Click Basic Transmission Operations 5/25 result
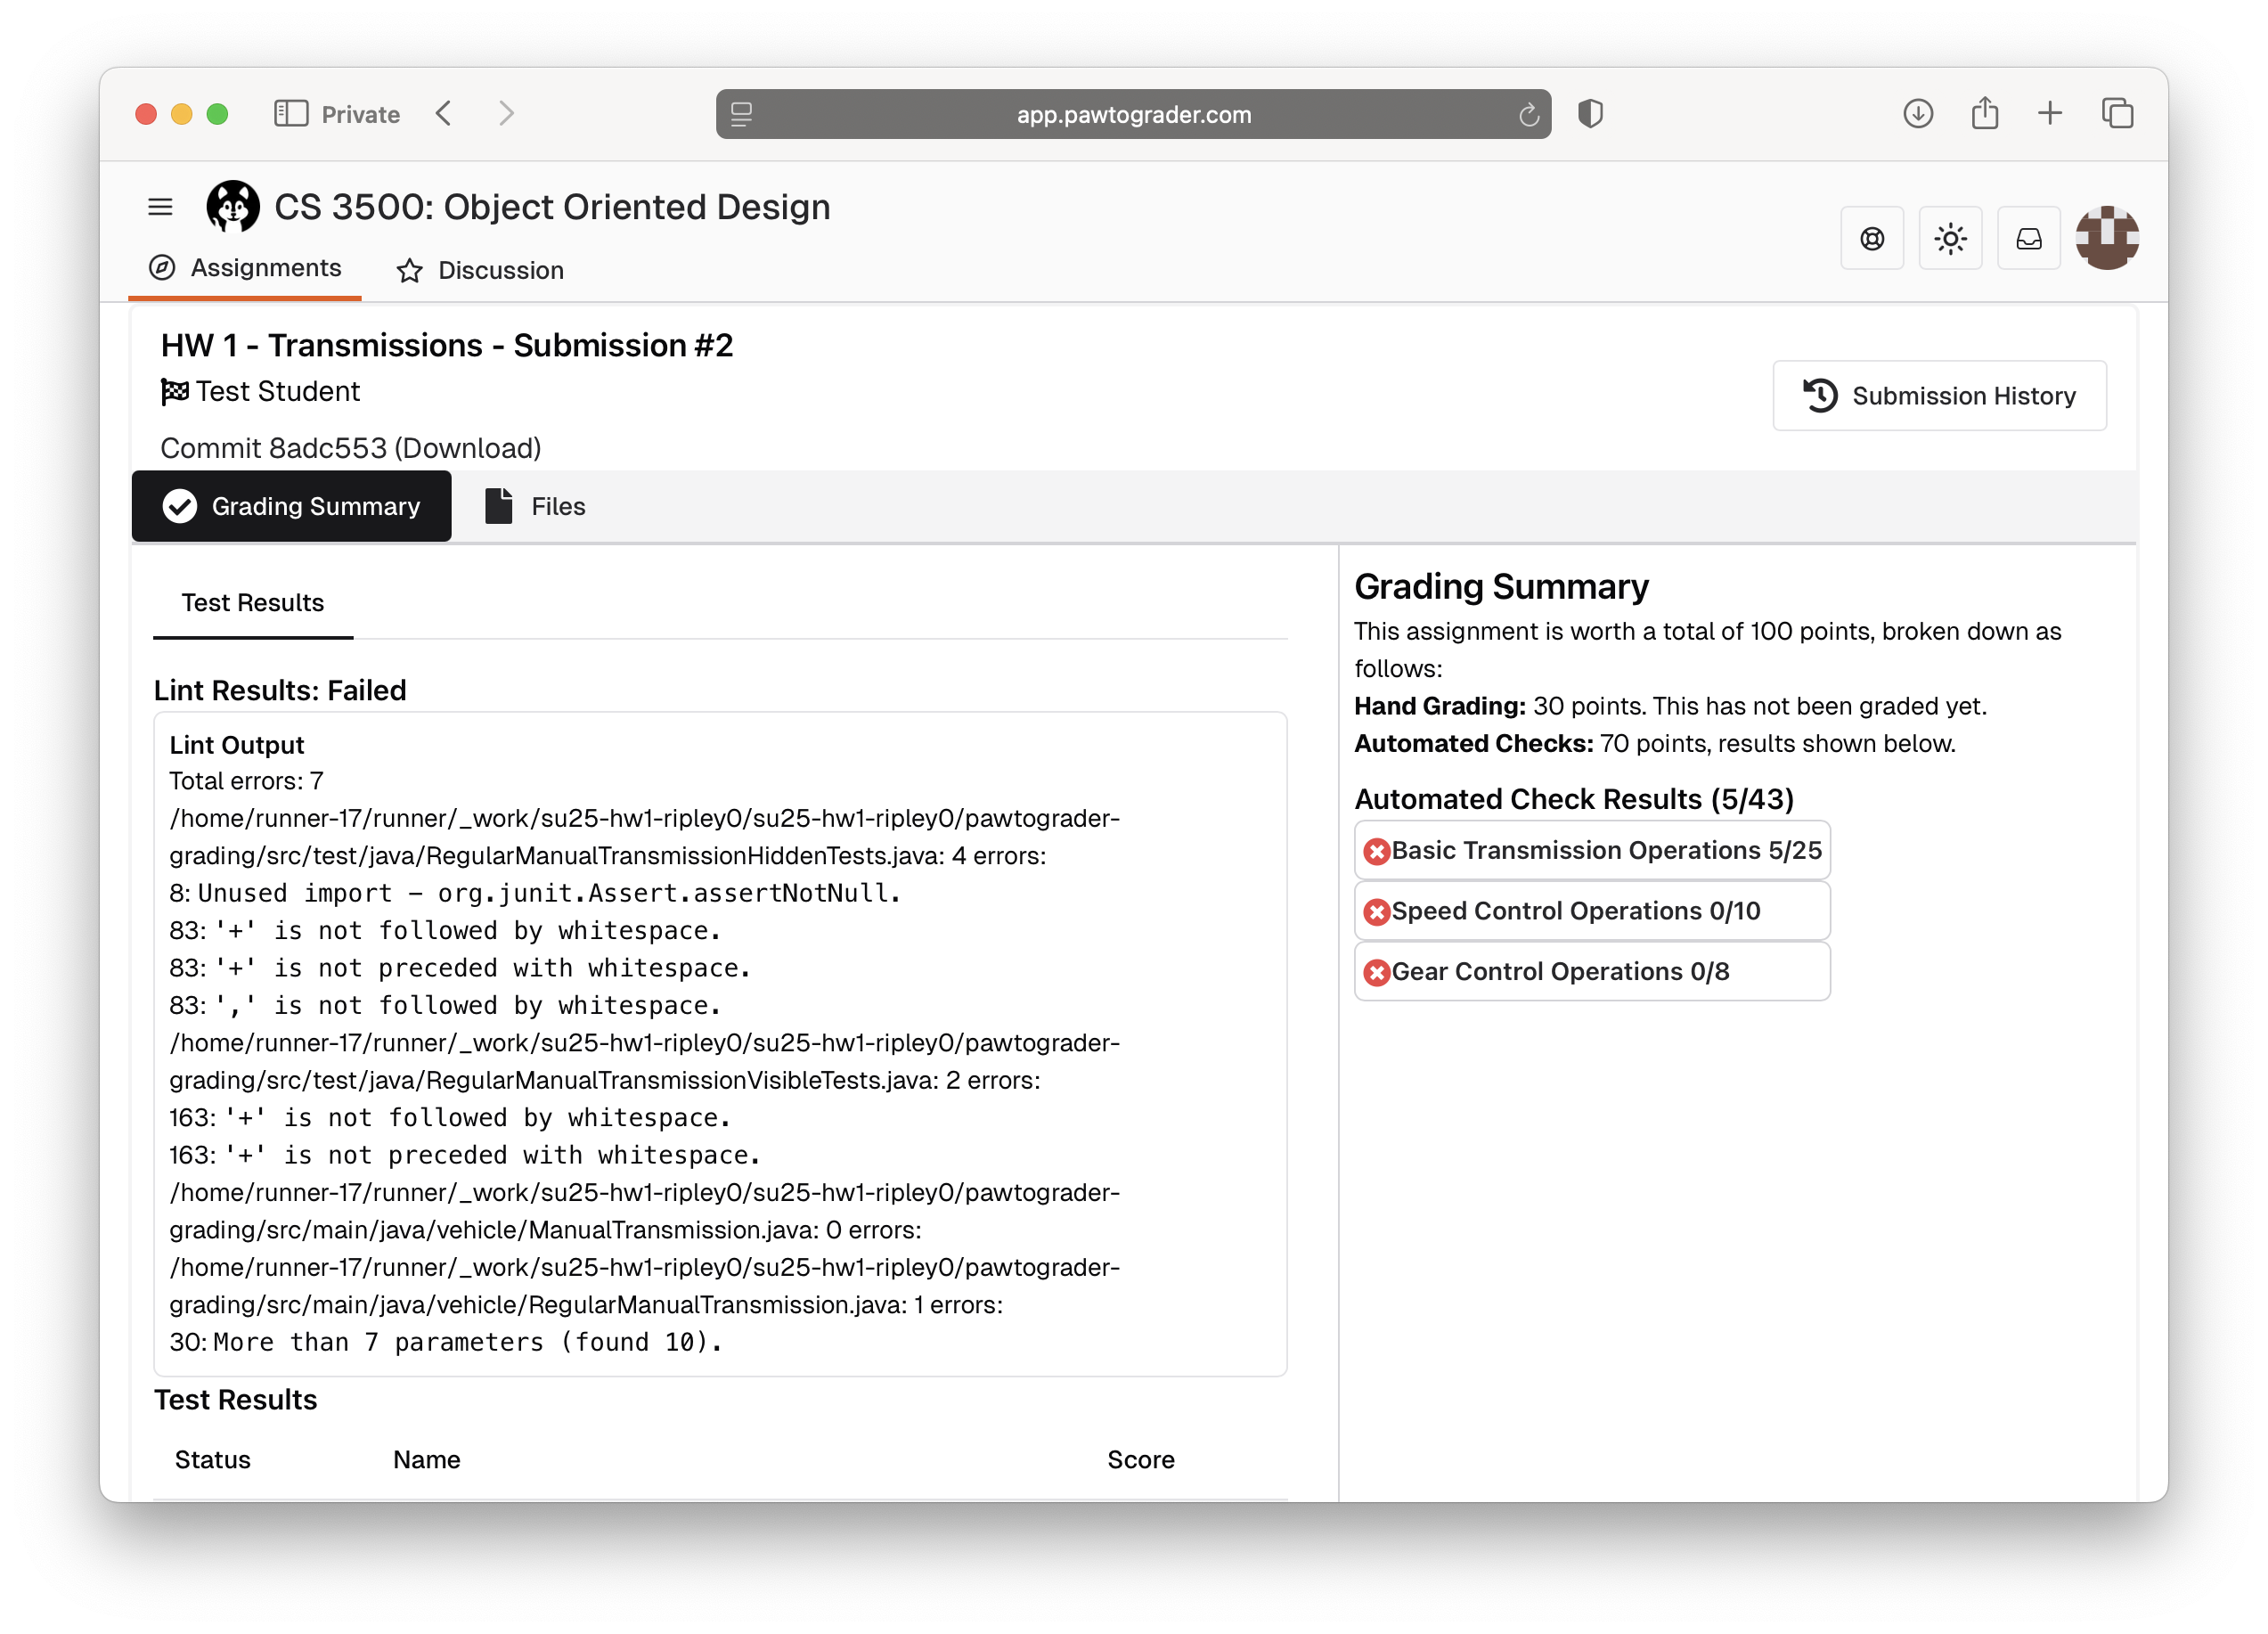This screenshot has height=1634, width=2268. point(1592,851)
